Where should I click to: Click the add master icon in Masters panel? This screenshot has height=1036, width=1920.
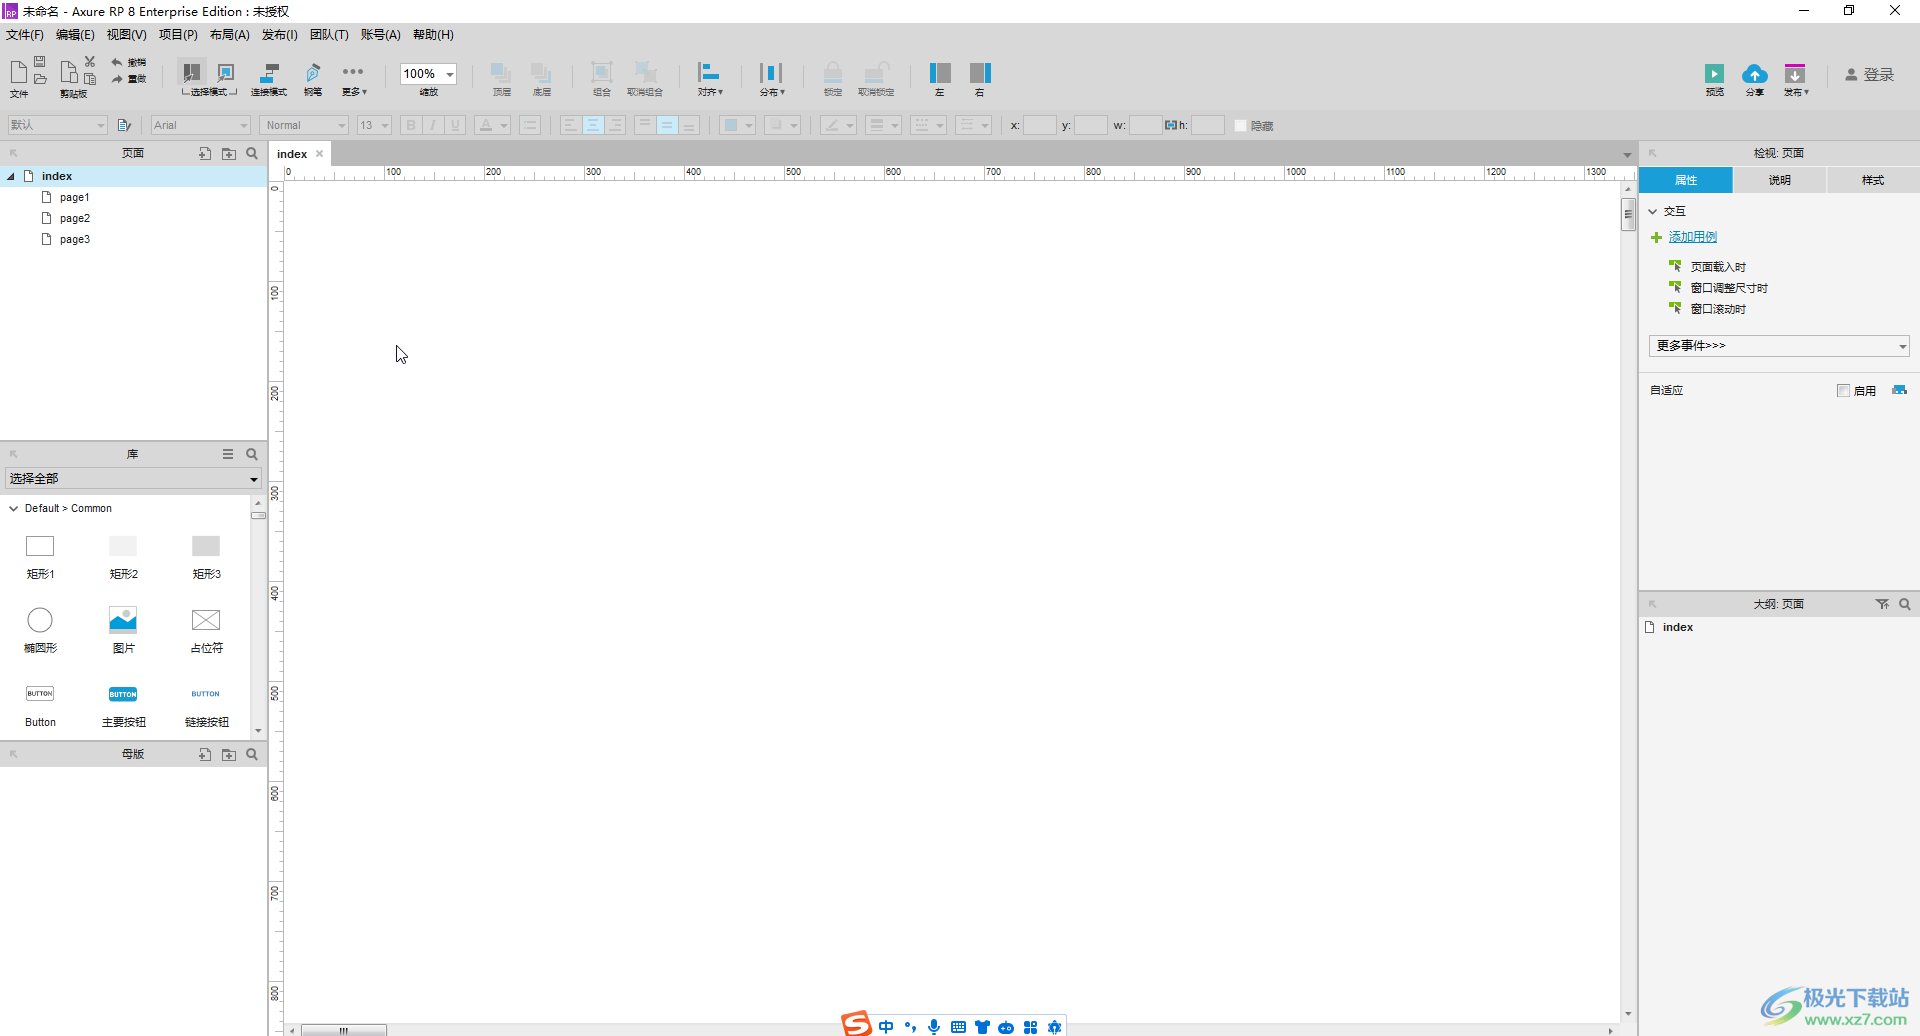[205, 754]
